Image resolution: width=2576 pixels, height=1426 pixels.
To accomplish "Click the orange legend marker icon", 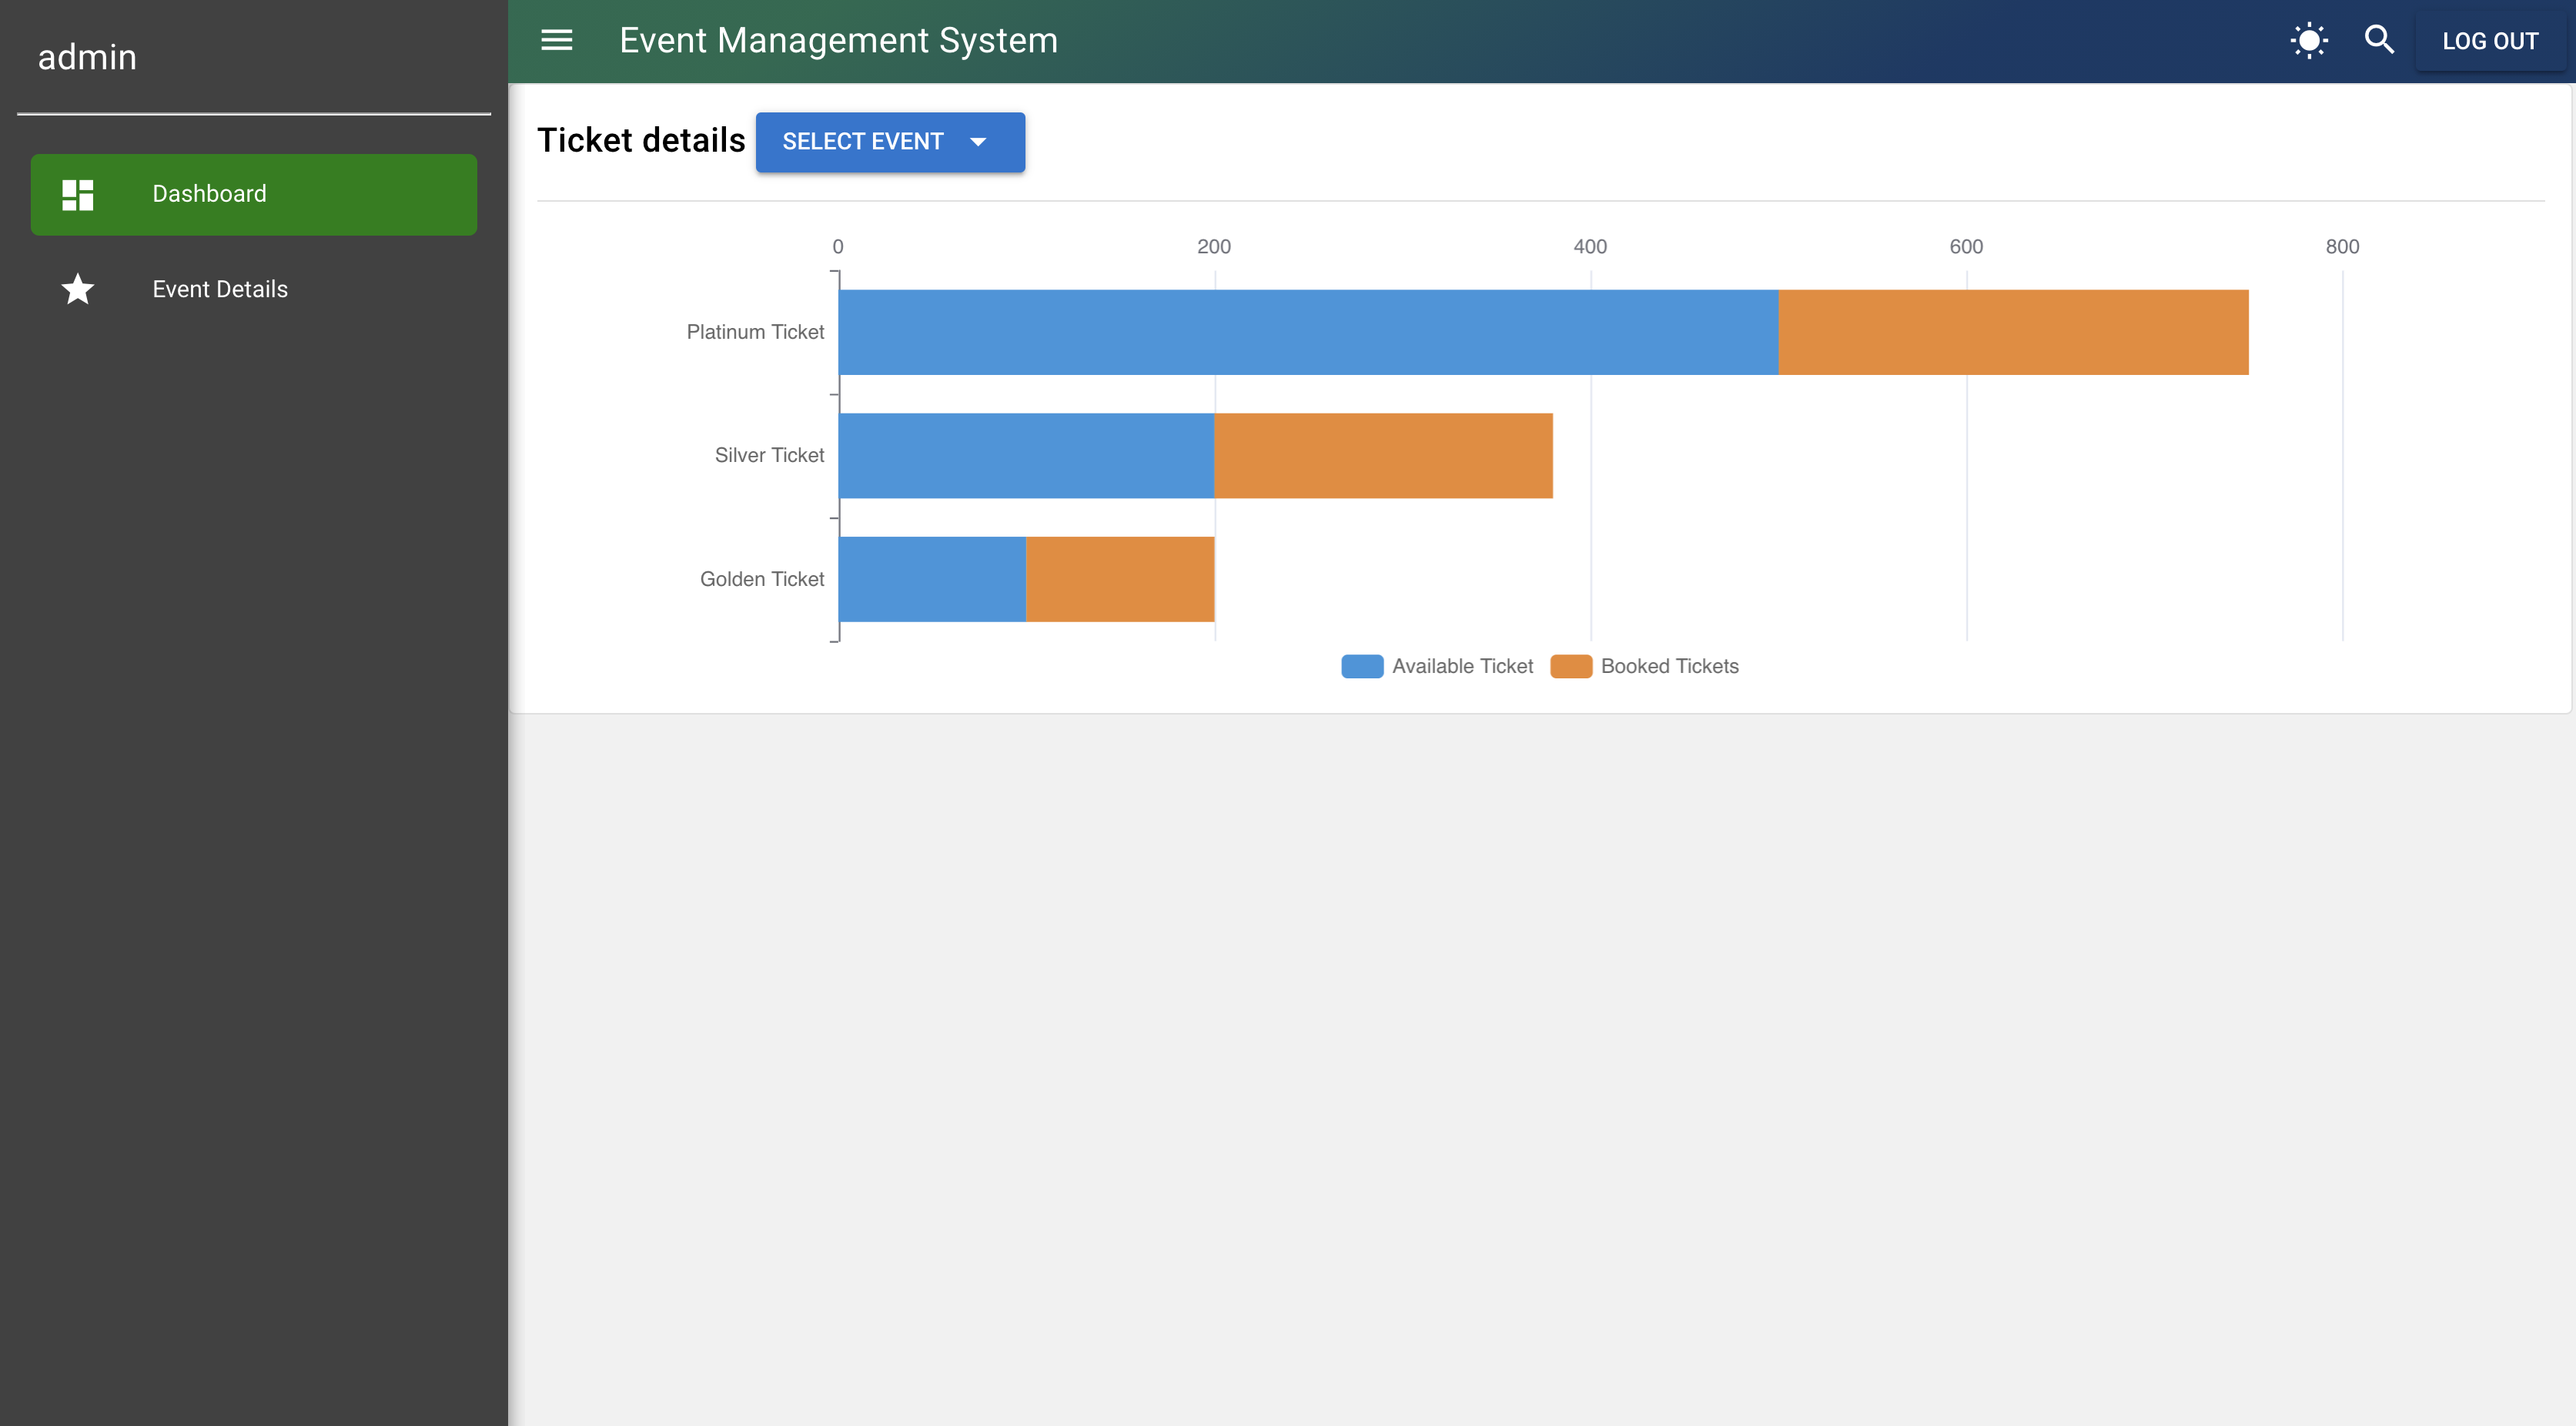I will click(1570, 666).
